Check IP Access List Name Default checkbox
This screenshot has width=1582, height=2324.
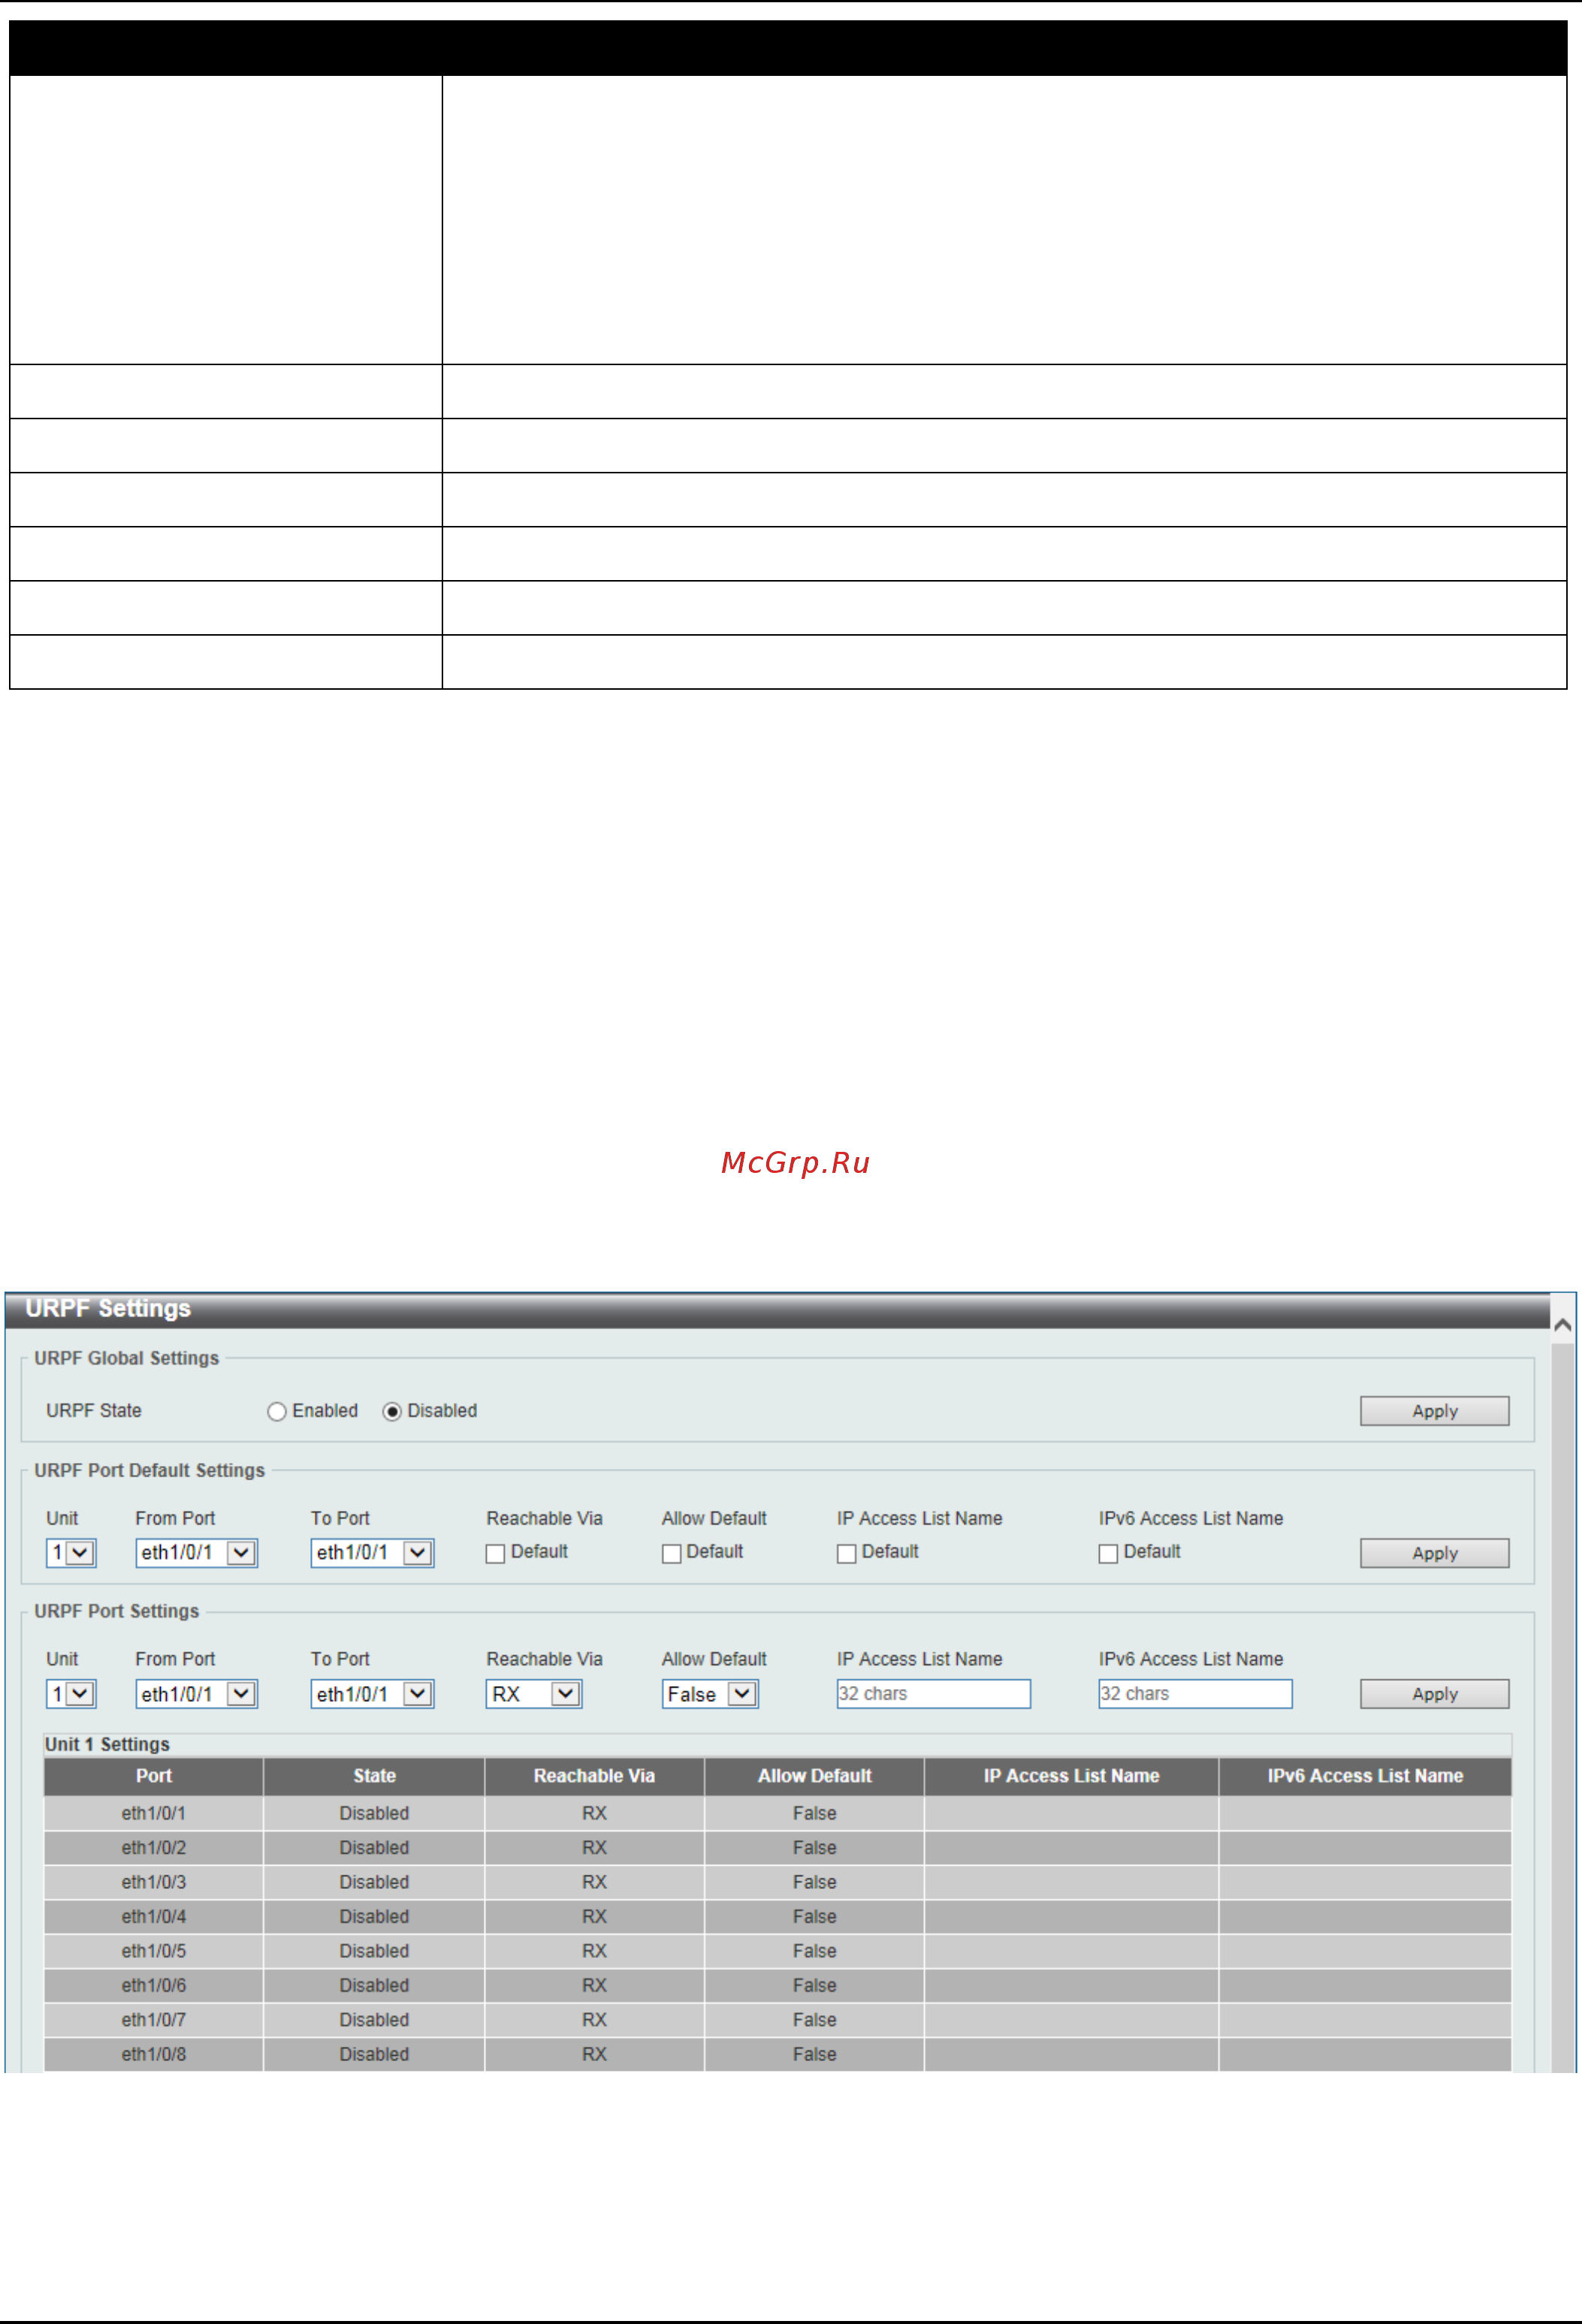click(x=846, y=1554)
